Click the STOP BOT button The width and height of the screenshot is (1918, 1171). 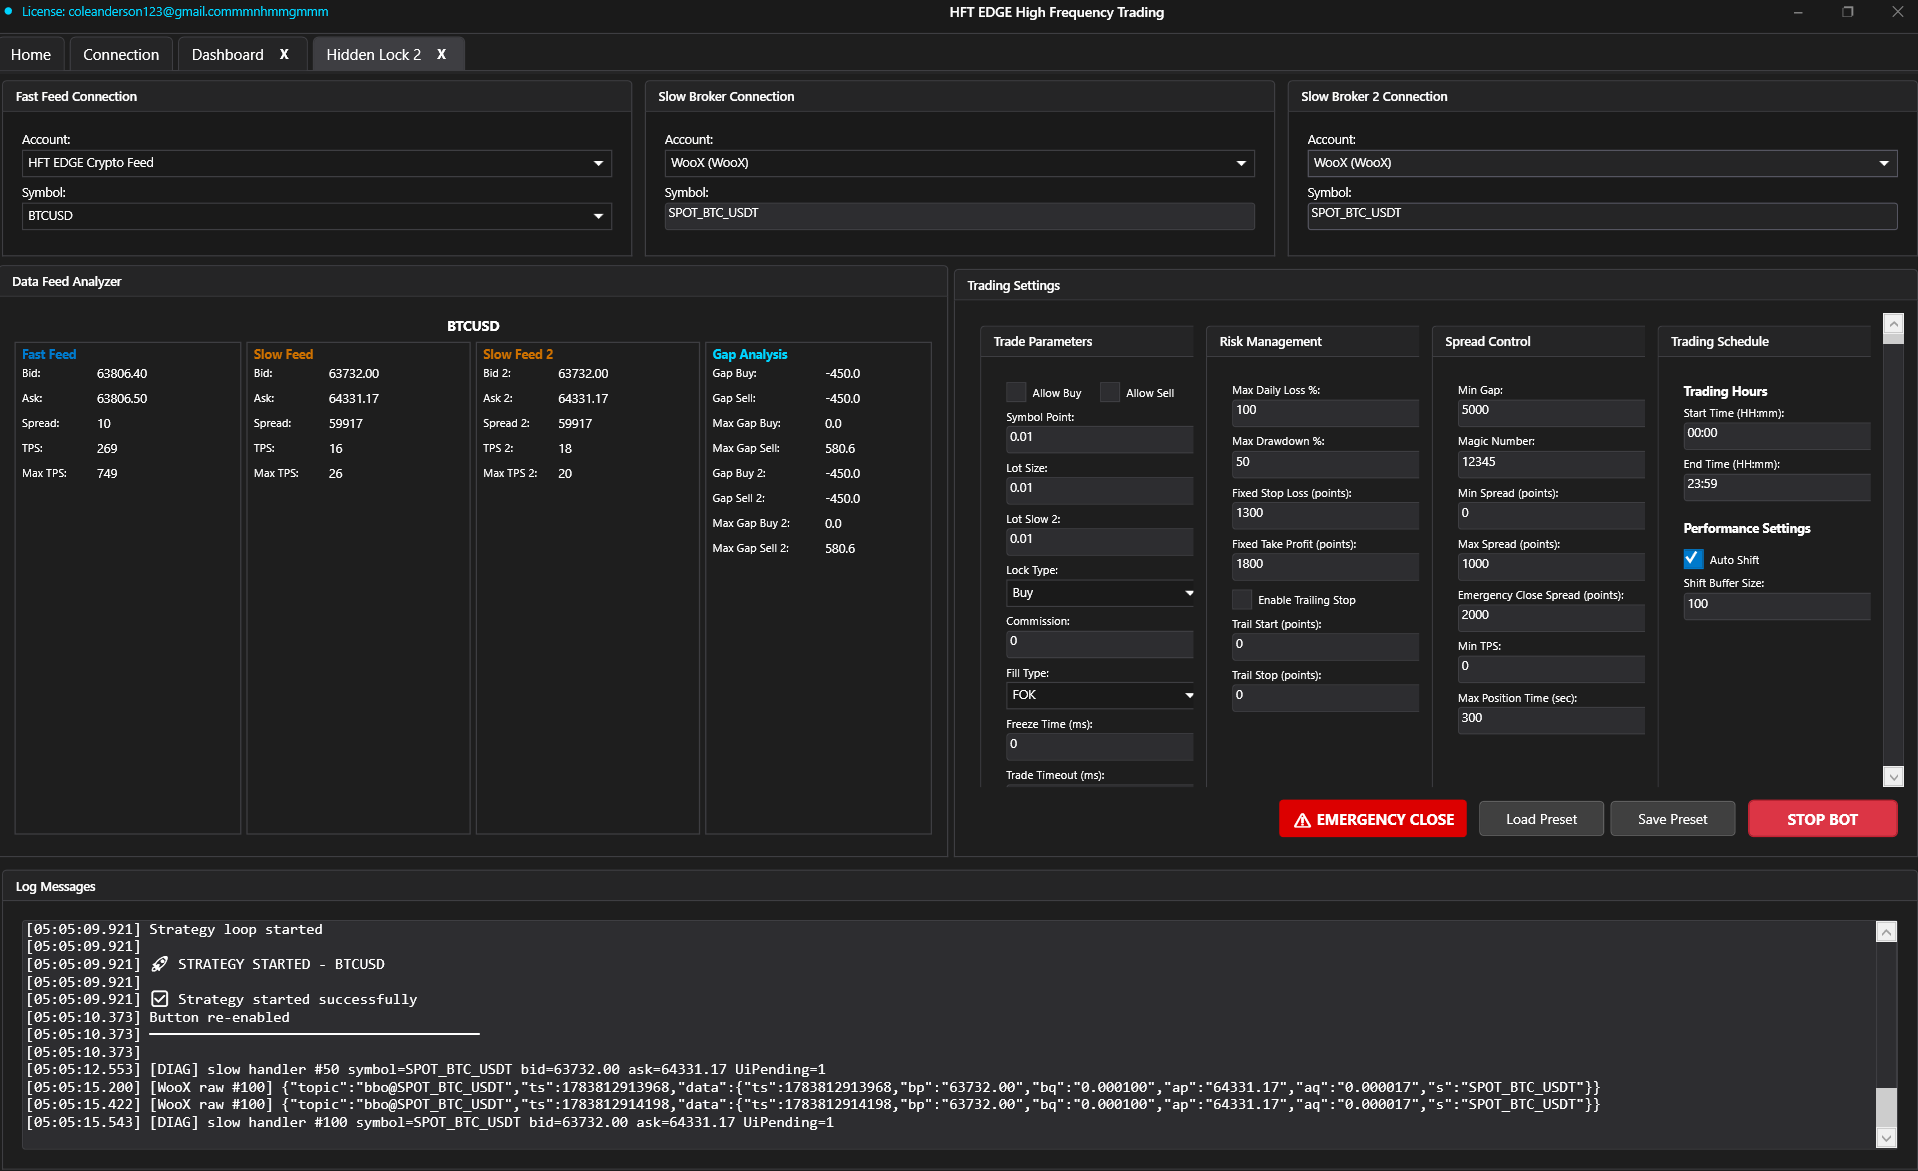1822,819
